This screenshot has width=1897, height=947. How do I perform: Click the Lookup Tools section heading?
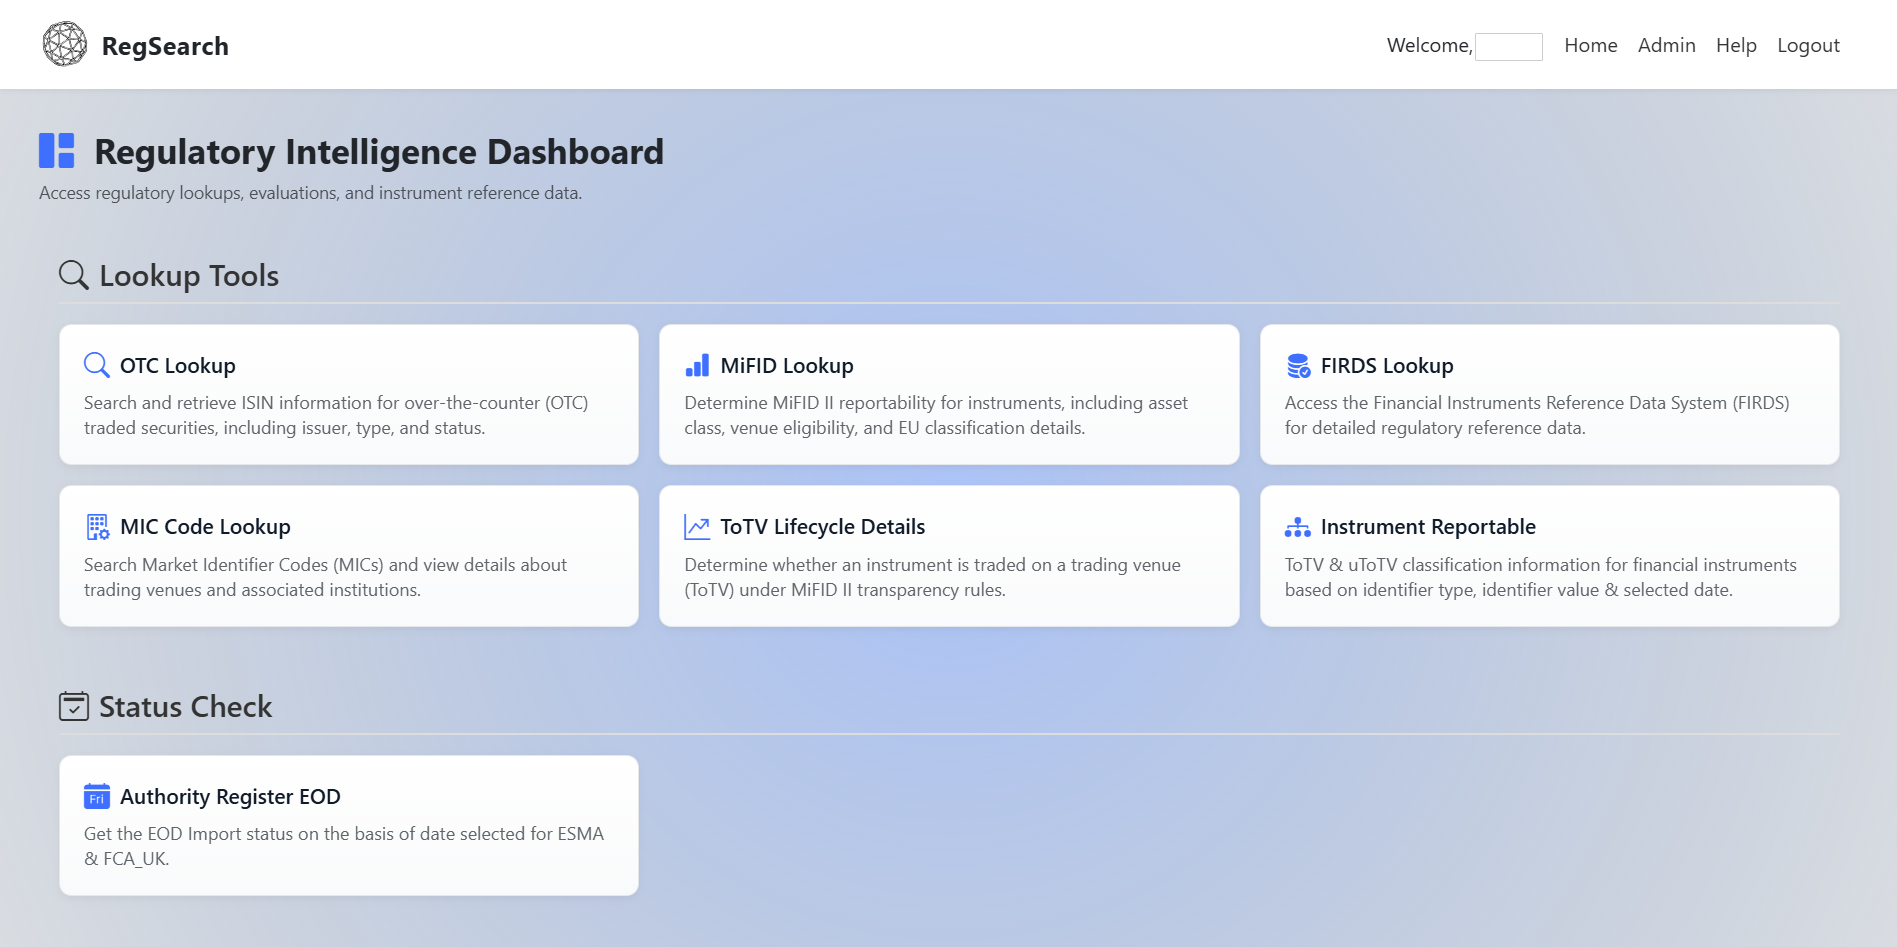pos(189,275)
